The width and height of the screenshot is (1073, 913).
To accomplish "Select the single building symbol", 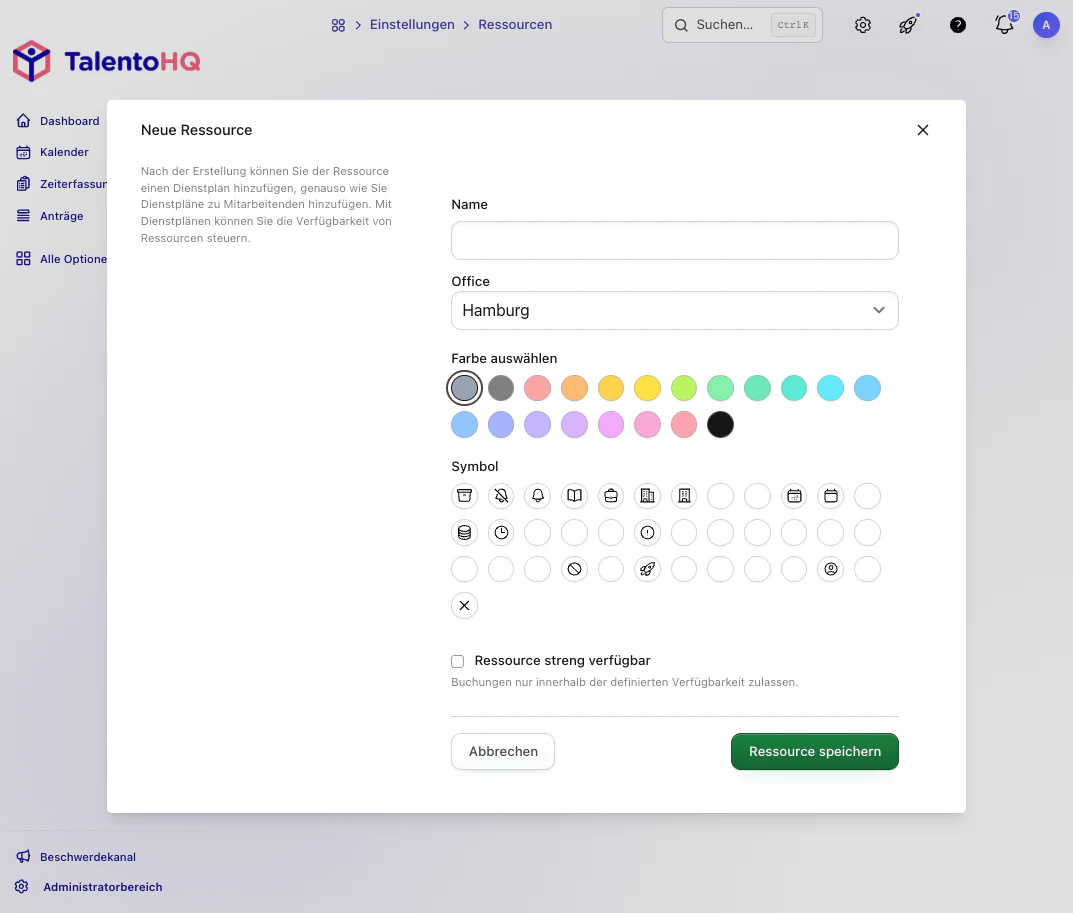I will 684,496.
